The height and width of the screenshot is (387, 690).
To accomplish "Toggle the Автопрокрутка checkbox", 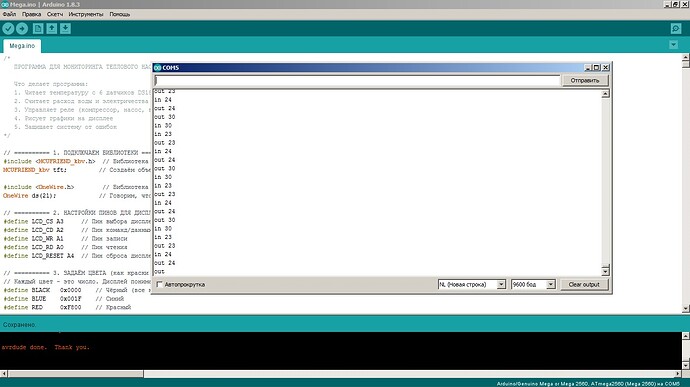I will click(x=160, y=284).
